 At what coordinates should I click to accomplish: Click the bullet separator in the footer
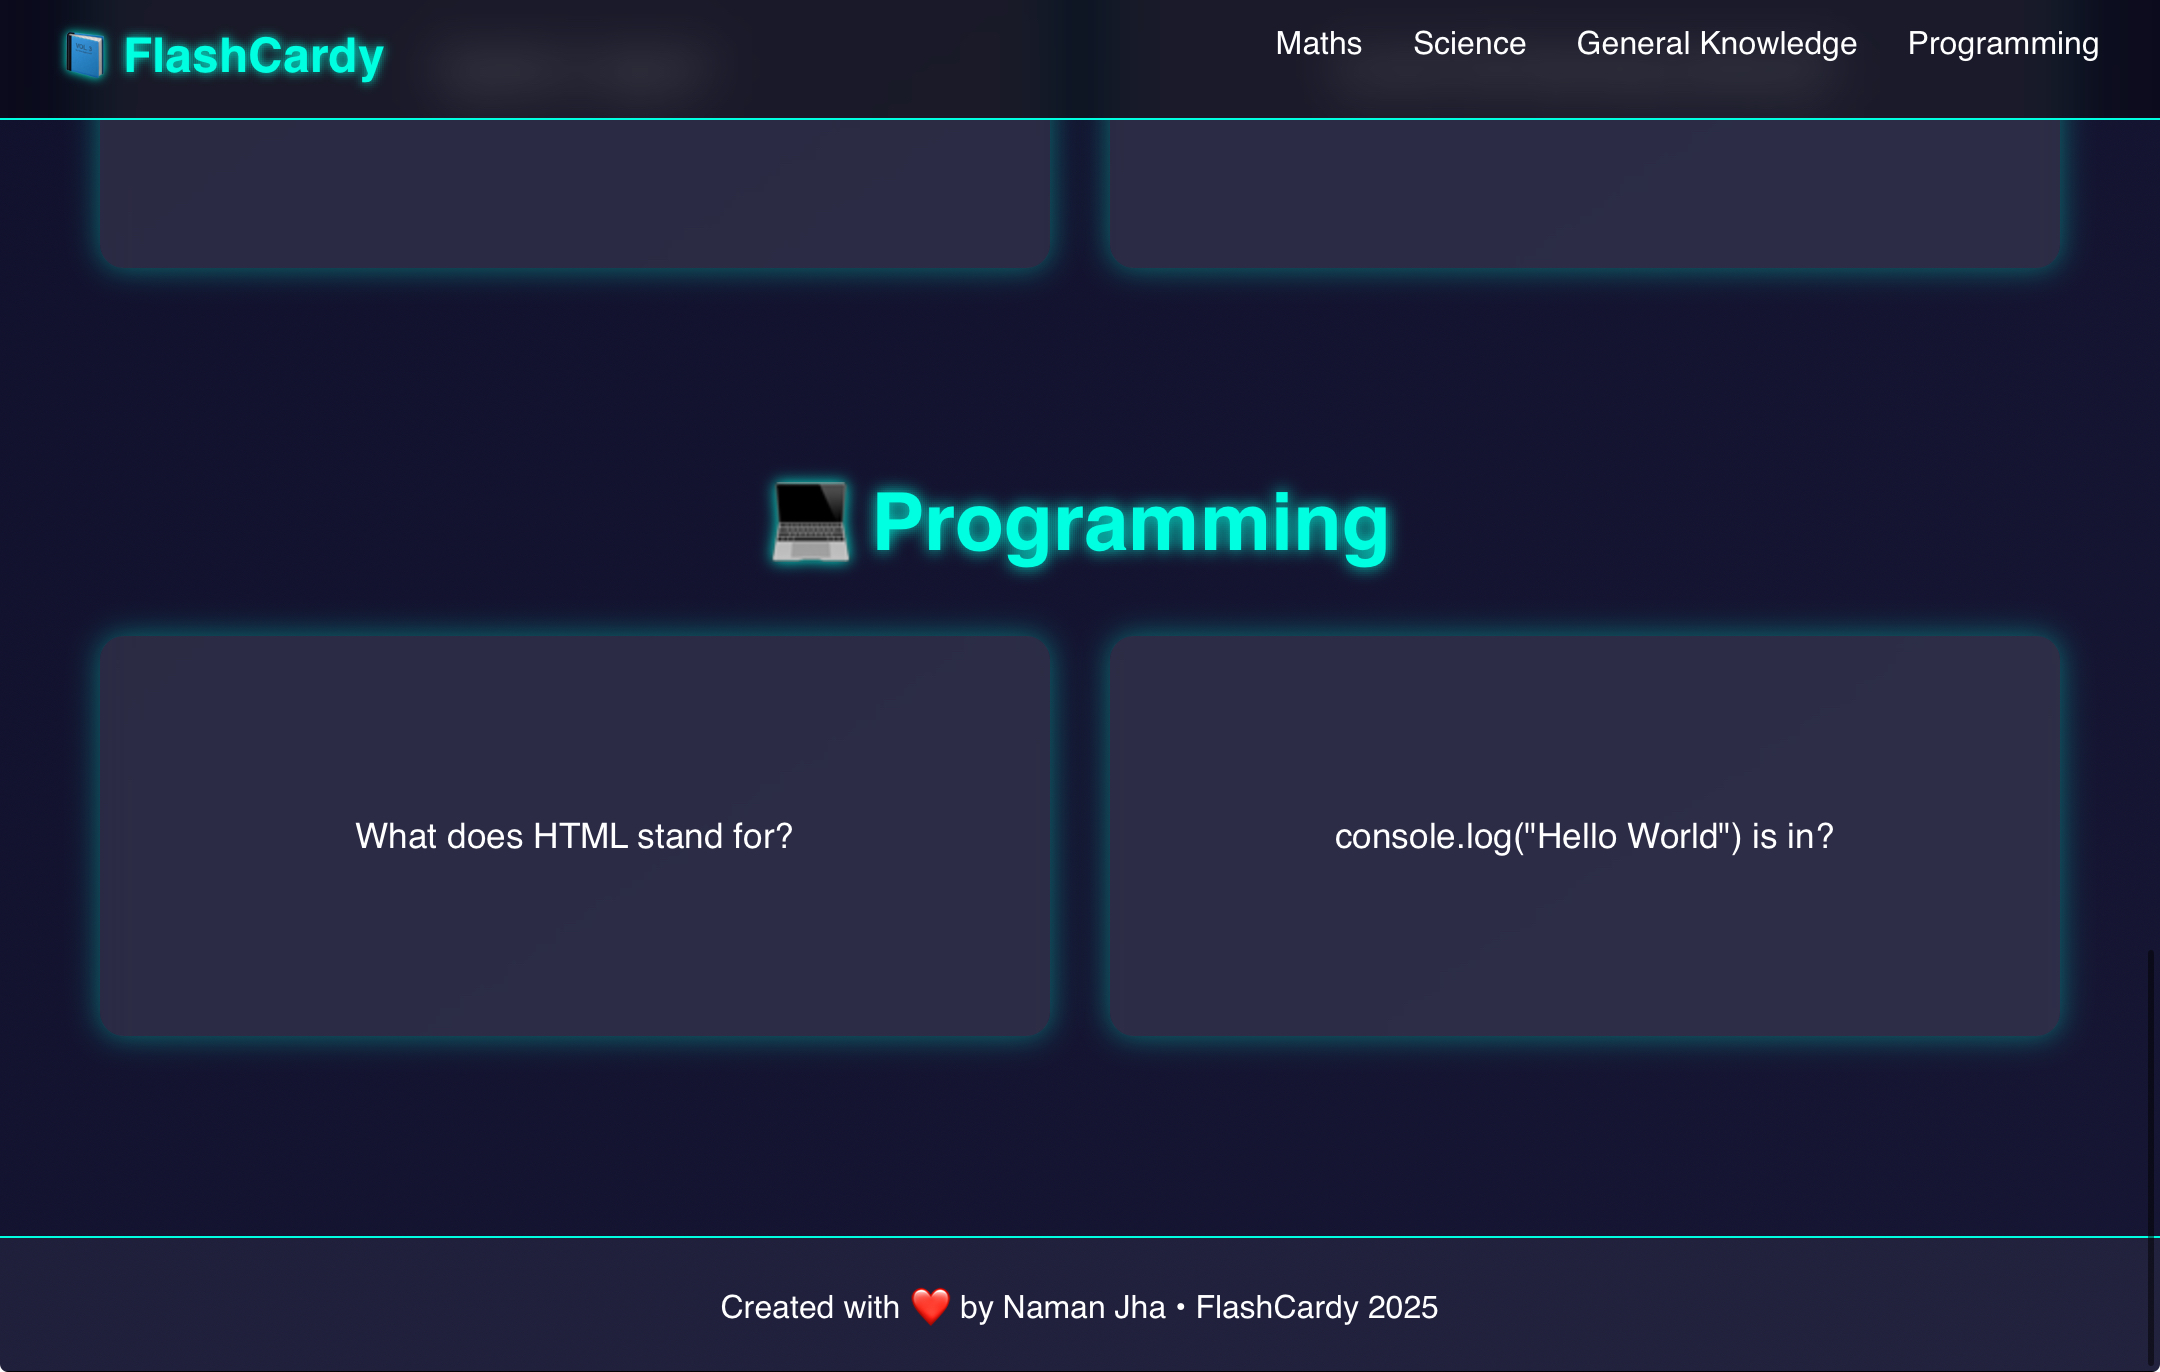tap(1181, 1307)
